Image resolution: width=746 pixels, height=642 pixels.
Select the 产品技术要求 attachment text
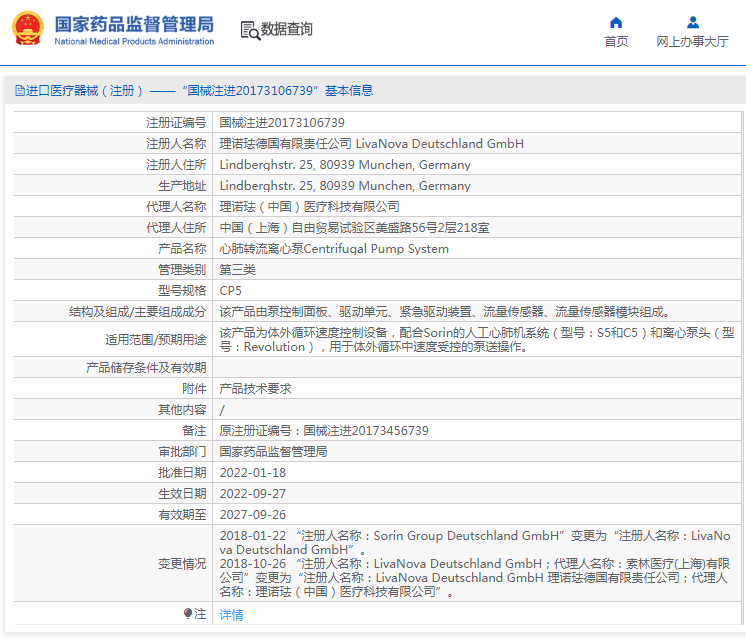(x=255, y=388)
